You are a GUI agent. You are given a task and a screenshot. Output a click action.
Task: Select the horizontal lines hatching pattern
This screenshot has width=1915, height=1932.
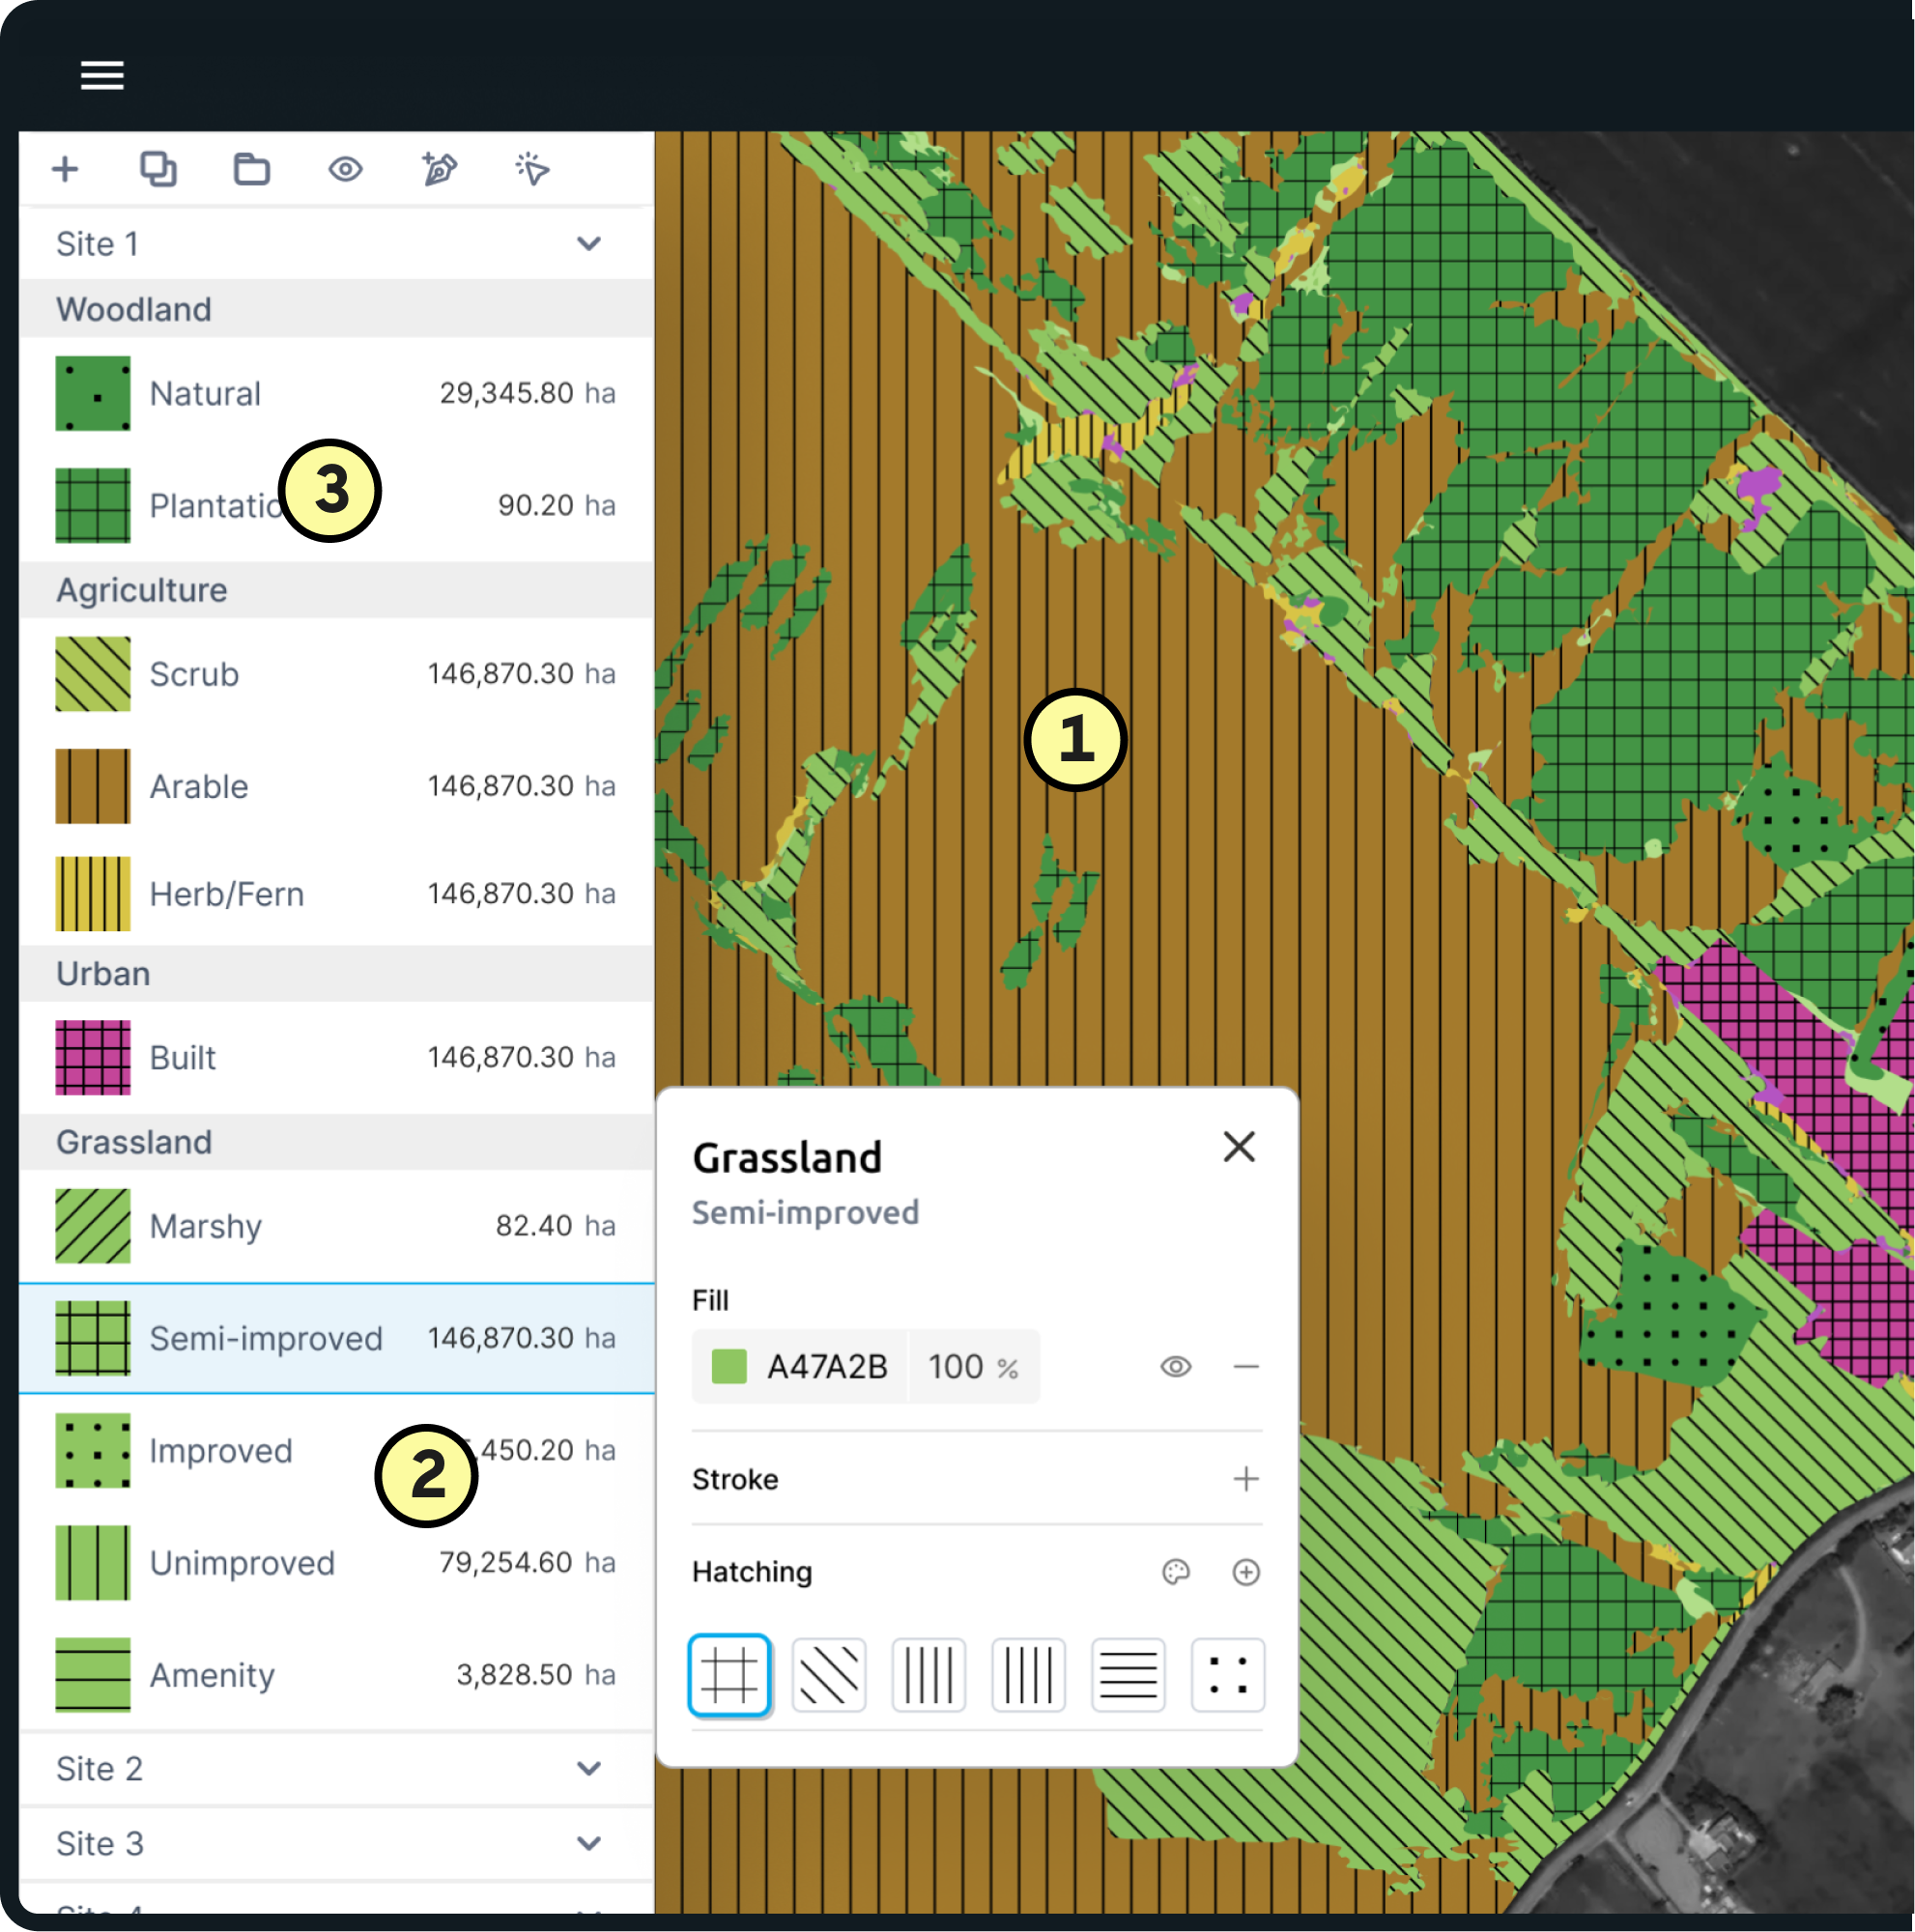[x=1128, y=1675]
